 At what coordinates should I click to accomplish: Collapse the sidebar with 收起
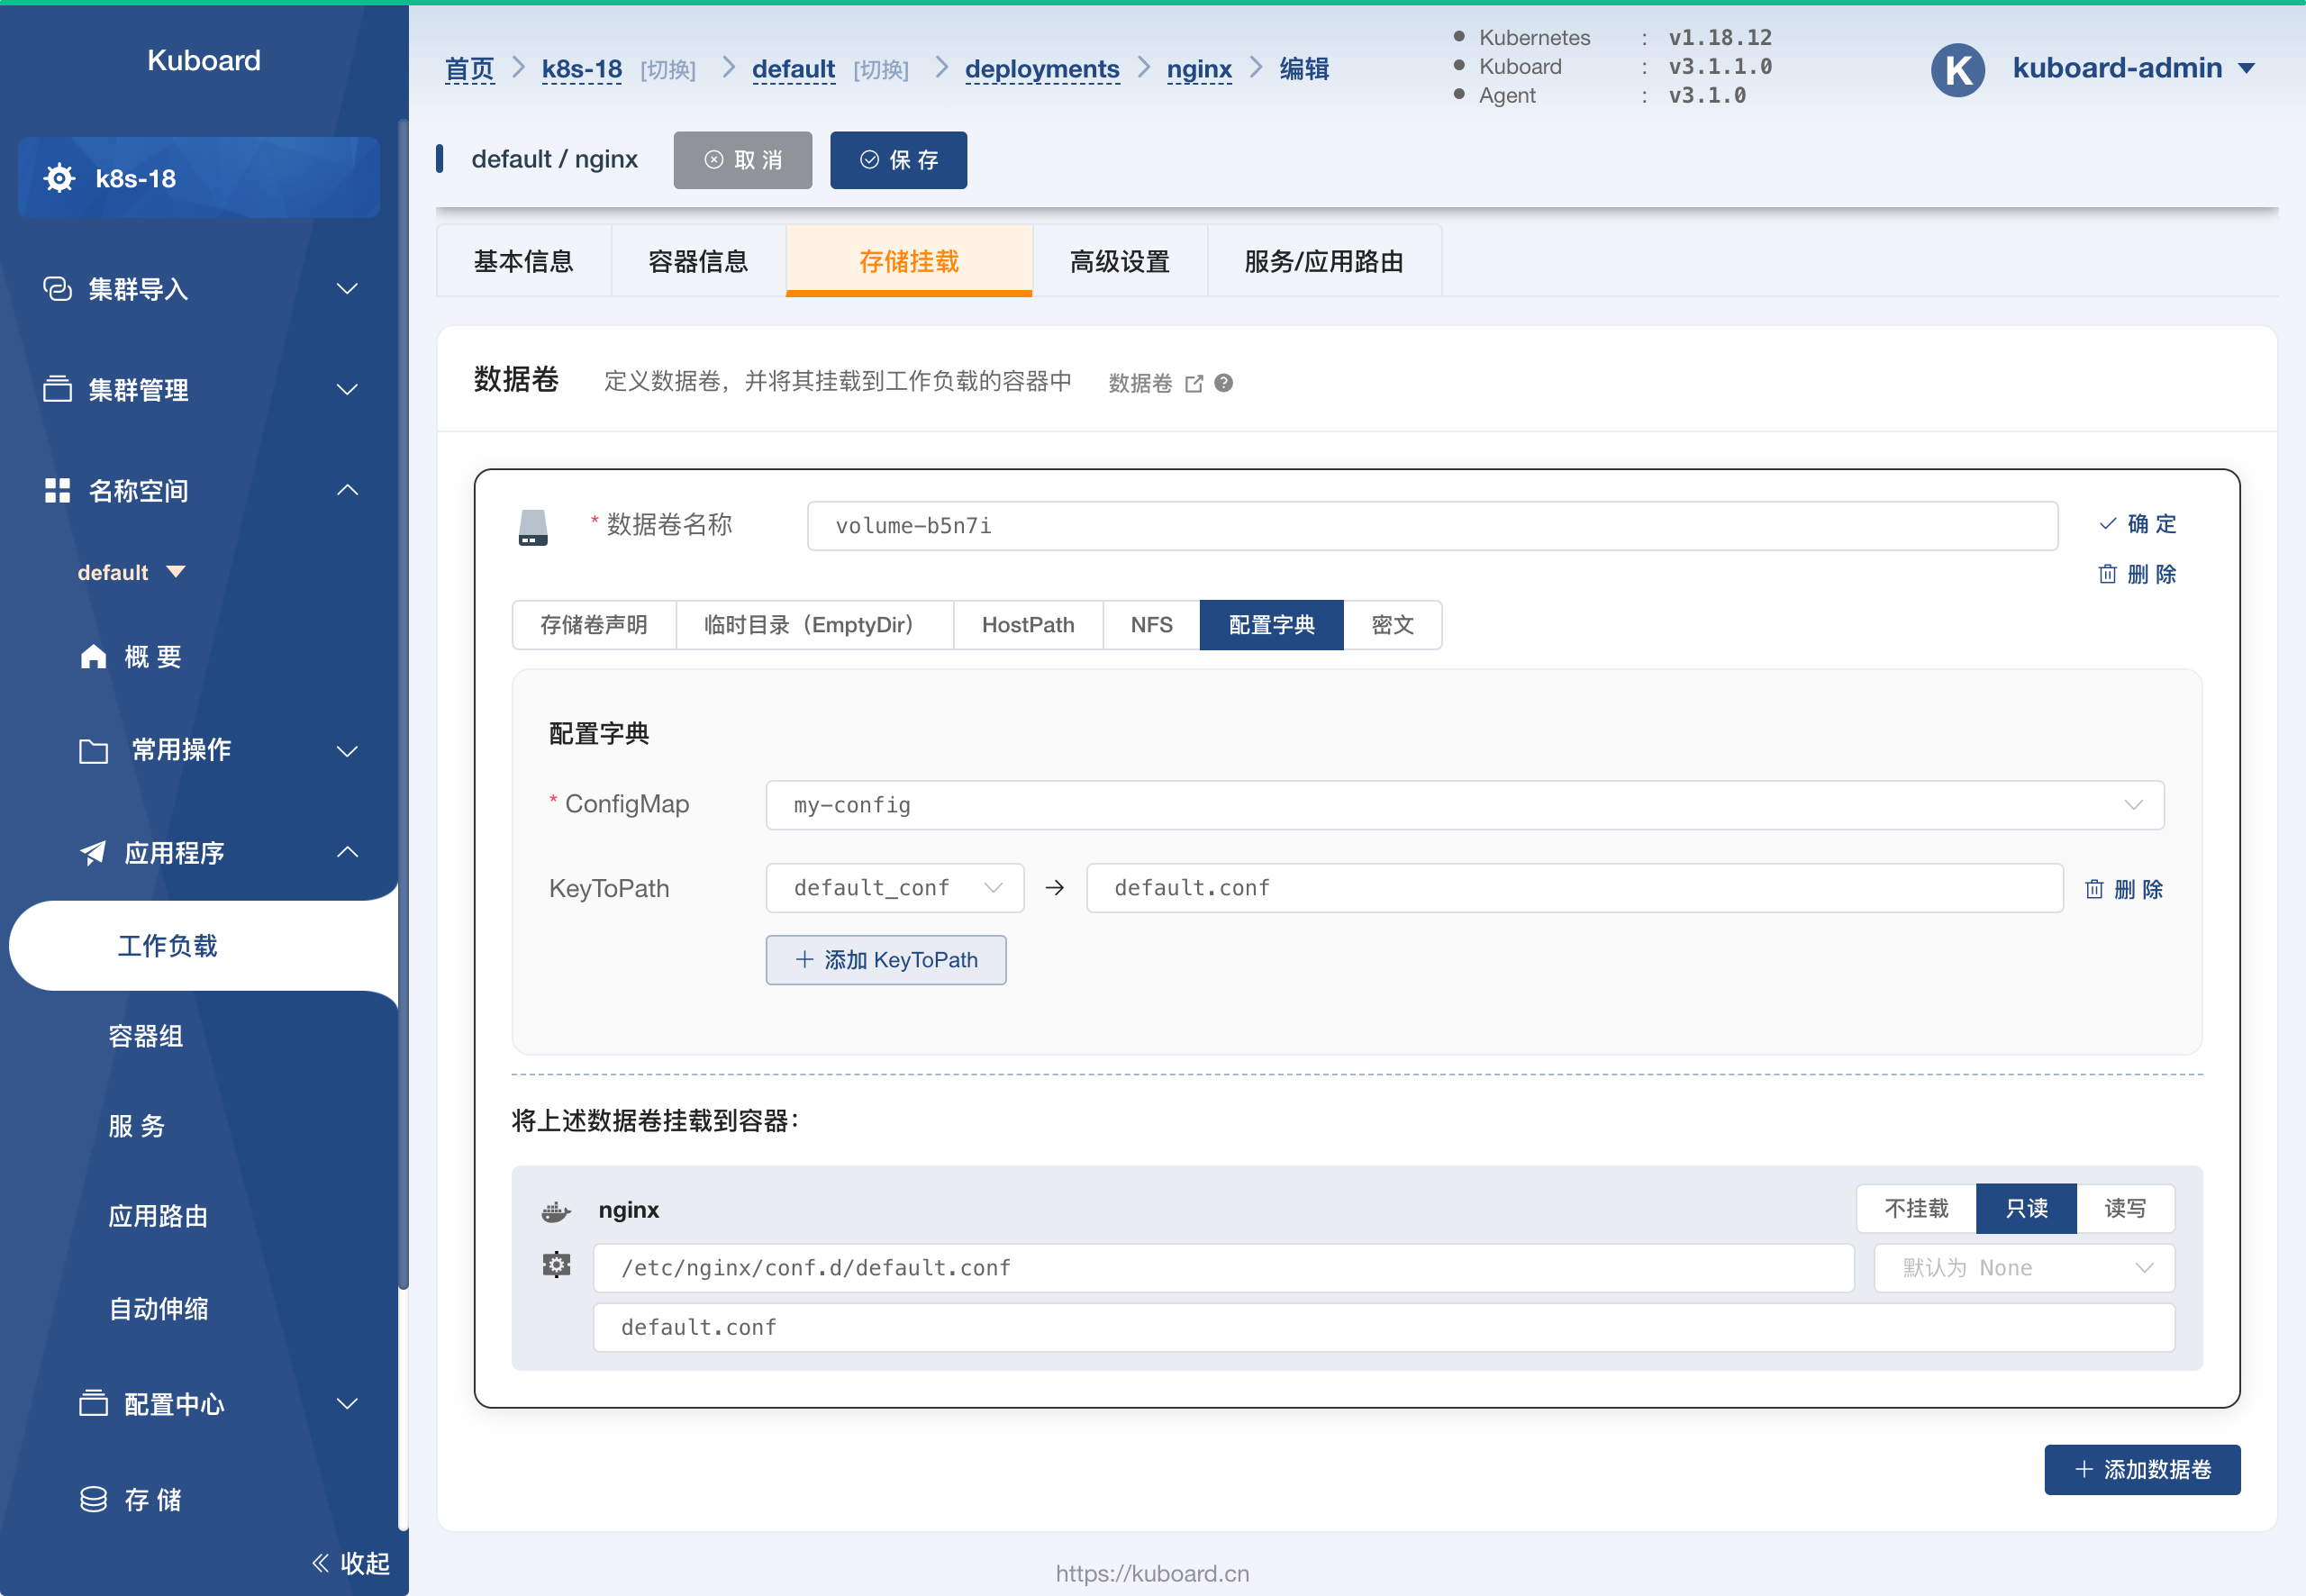[x=350, y=1563]
